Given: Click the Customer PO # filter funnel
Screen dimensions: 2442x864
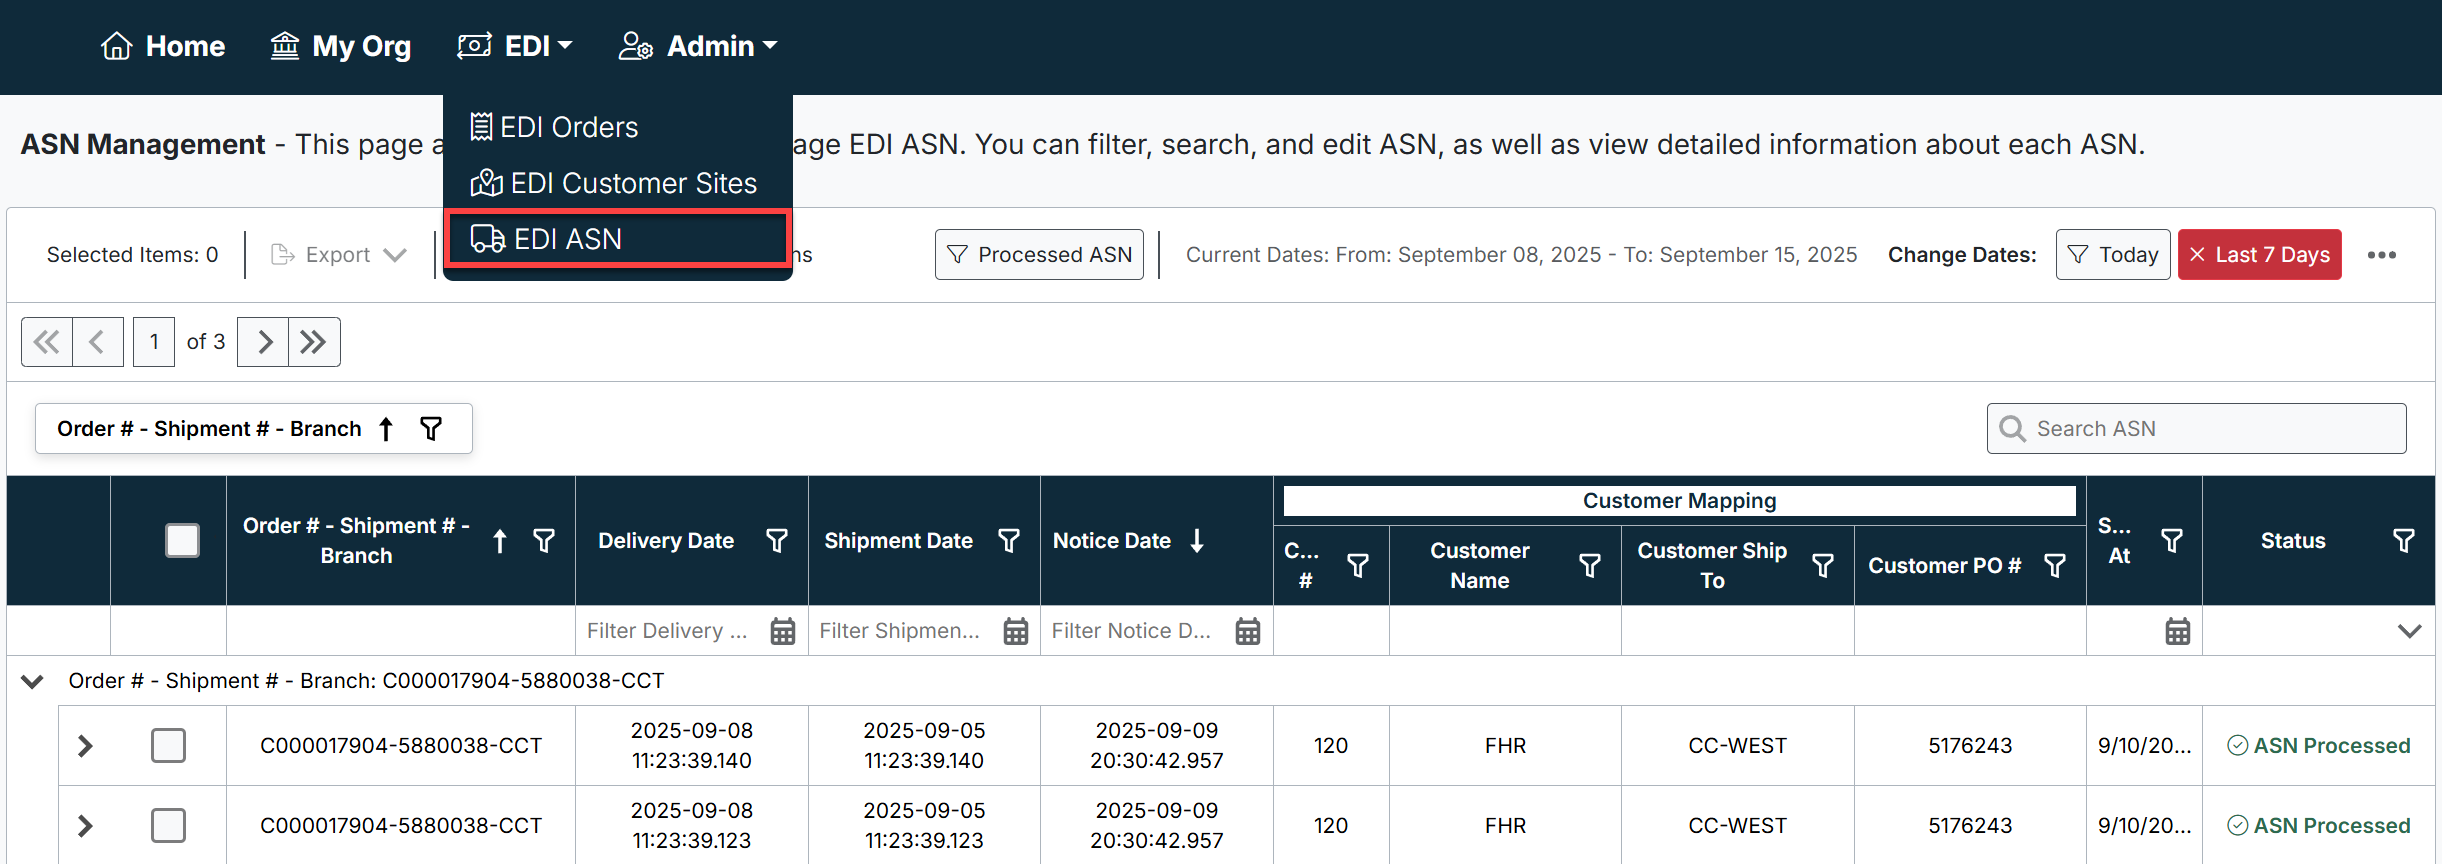Looking at the screenshot, I should (2055, 566).
